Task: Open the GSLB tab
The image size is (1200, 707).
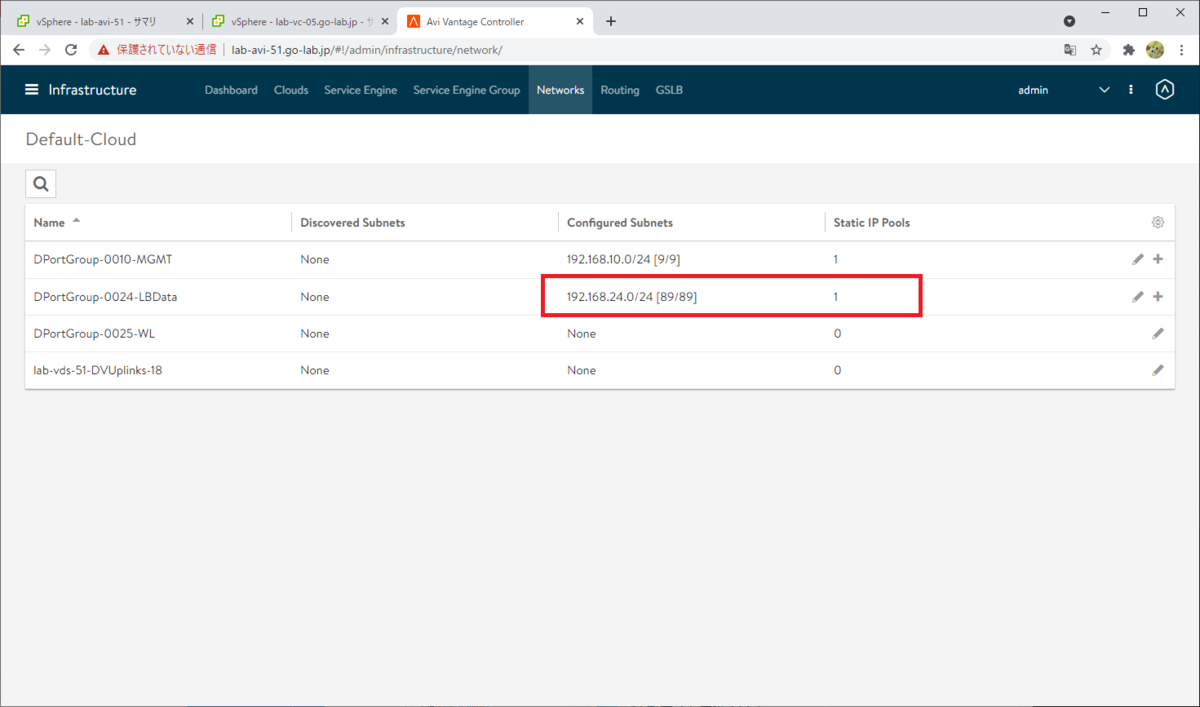Action: 669,90
